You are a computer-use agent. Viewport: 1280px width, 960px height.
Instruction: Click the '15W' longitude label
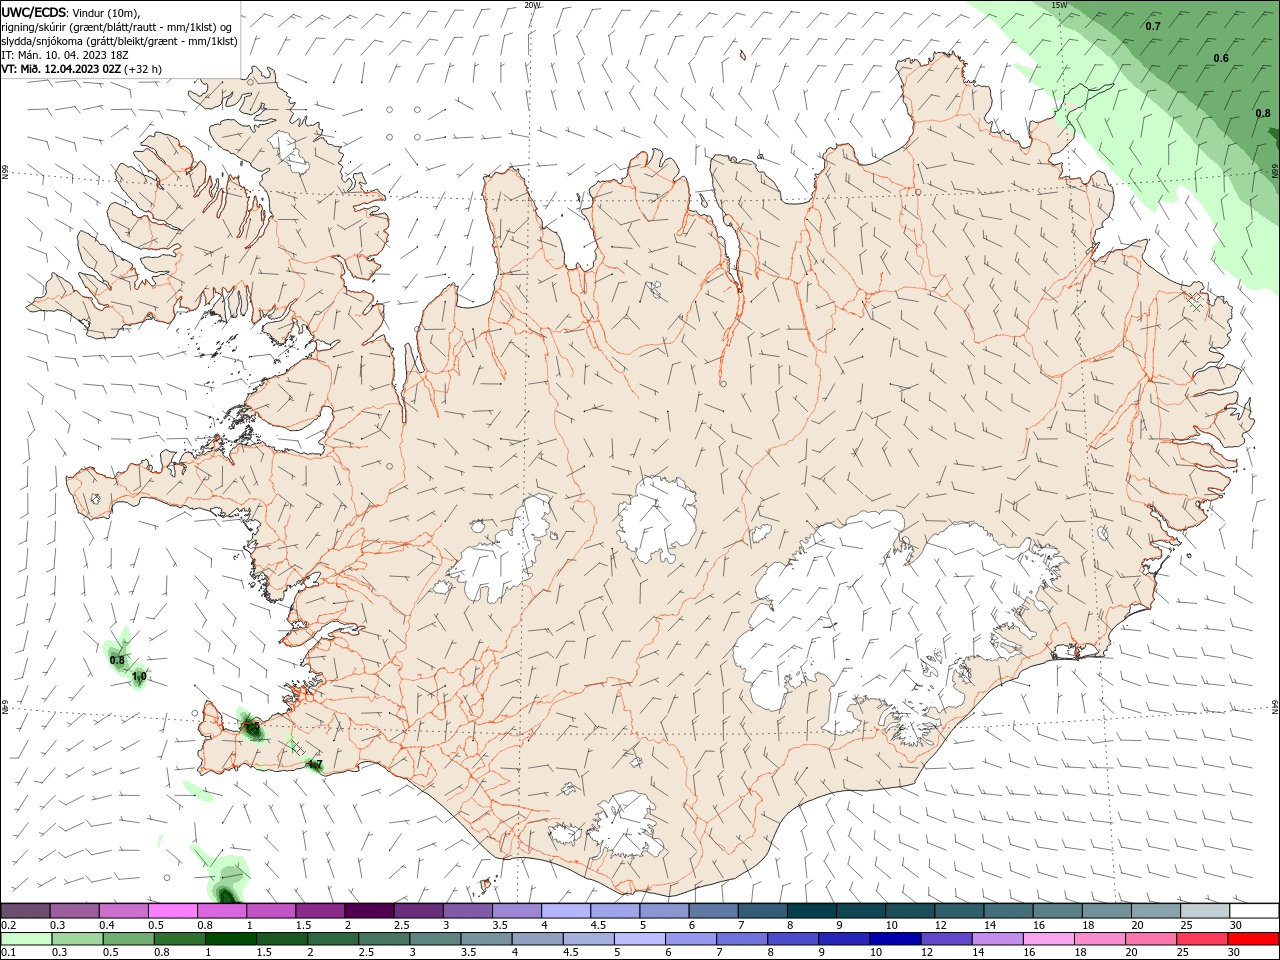click(x=1060, y=5)
